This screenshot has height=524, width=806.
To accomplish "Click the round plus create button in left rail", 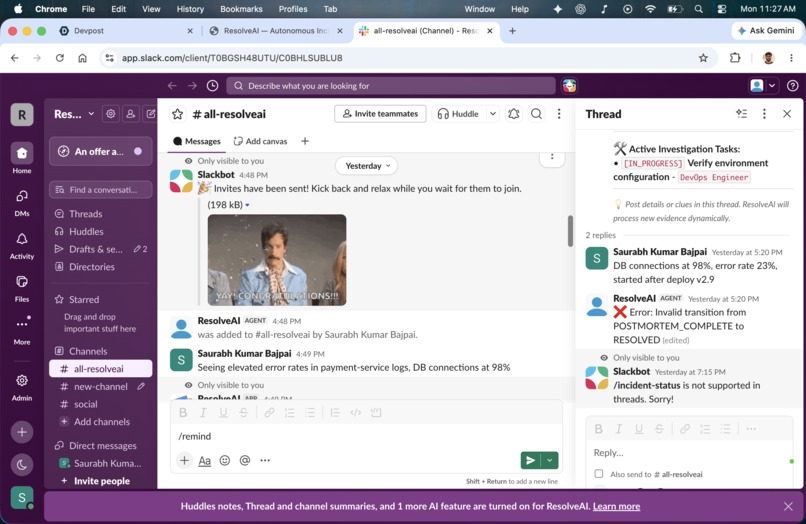I will tap(22, 432).
